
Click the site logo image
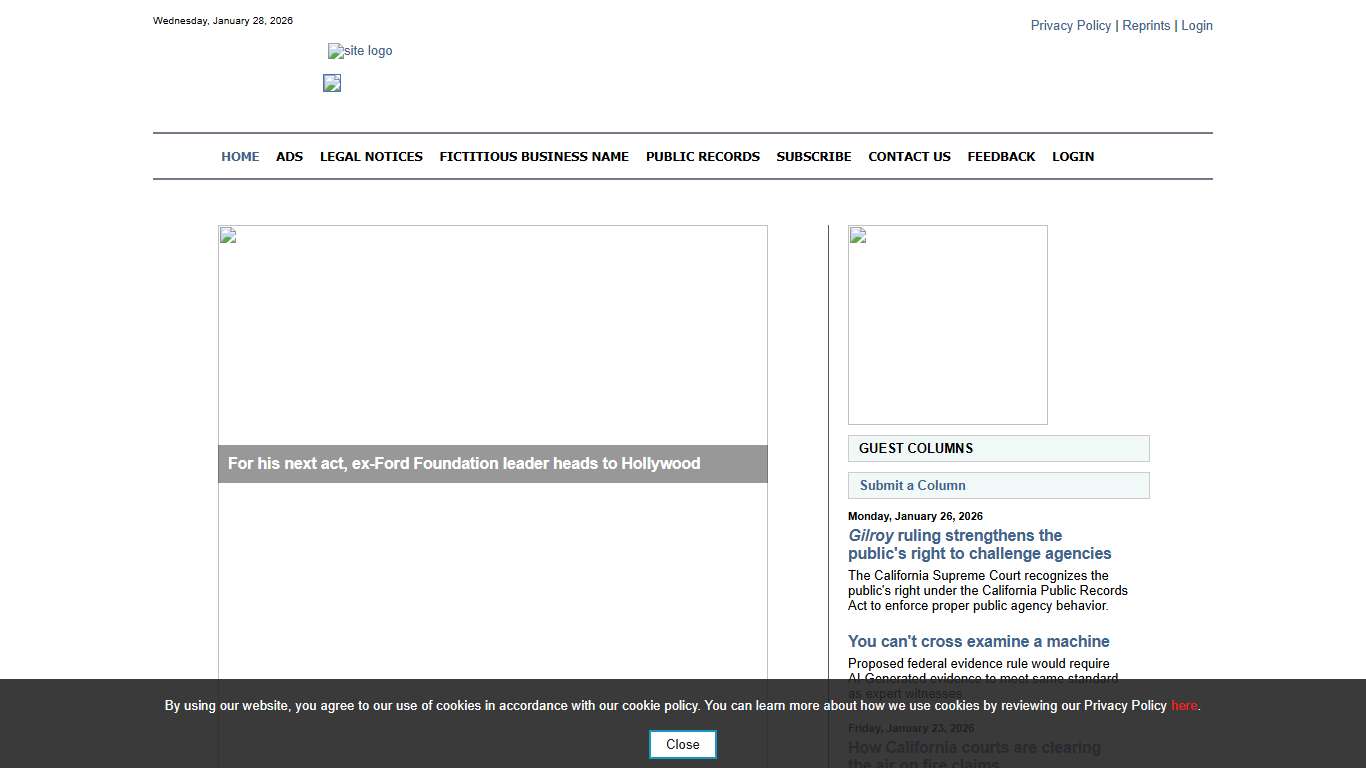coord(360,51)
